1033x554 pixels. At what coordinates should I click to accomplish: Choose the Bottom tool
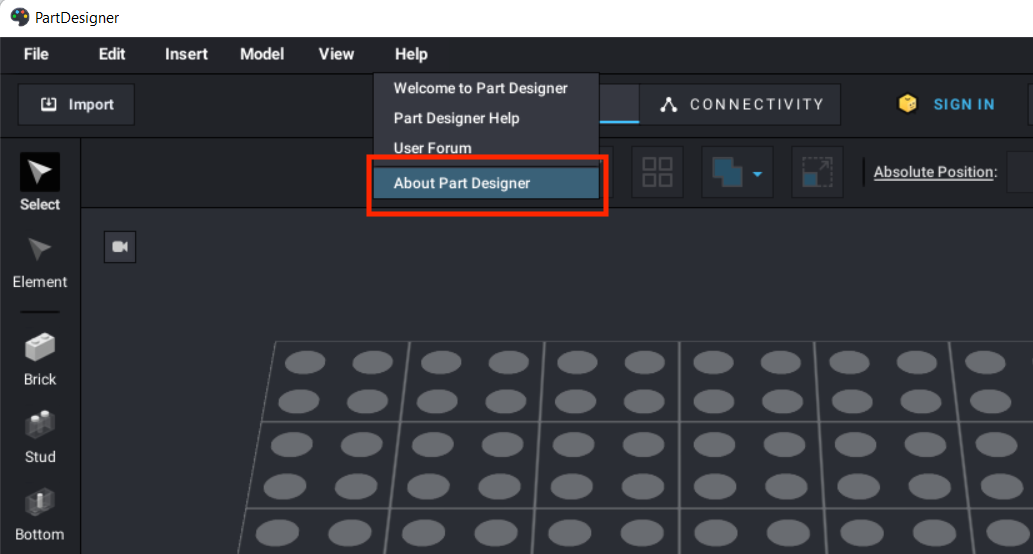[x=40, y=514]
